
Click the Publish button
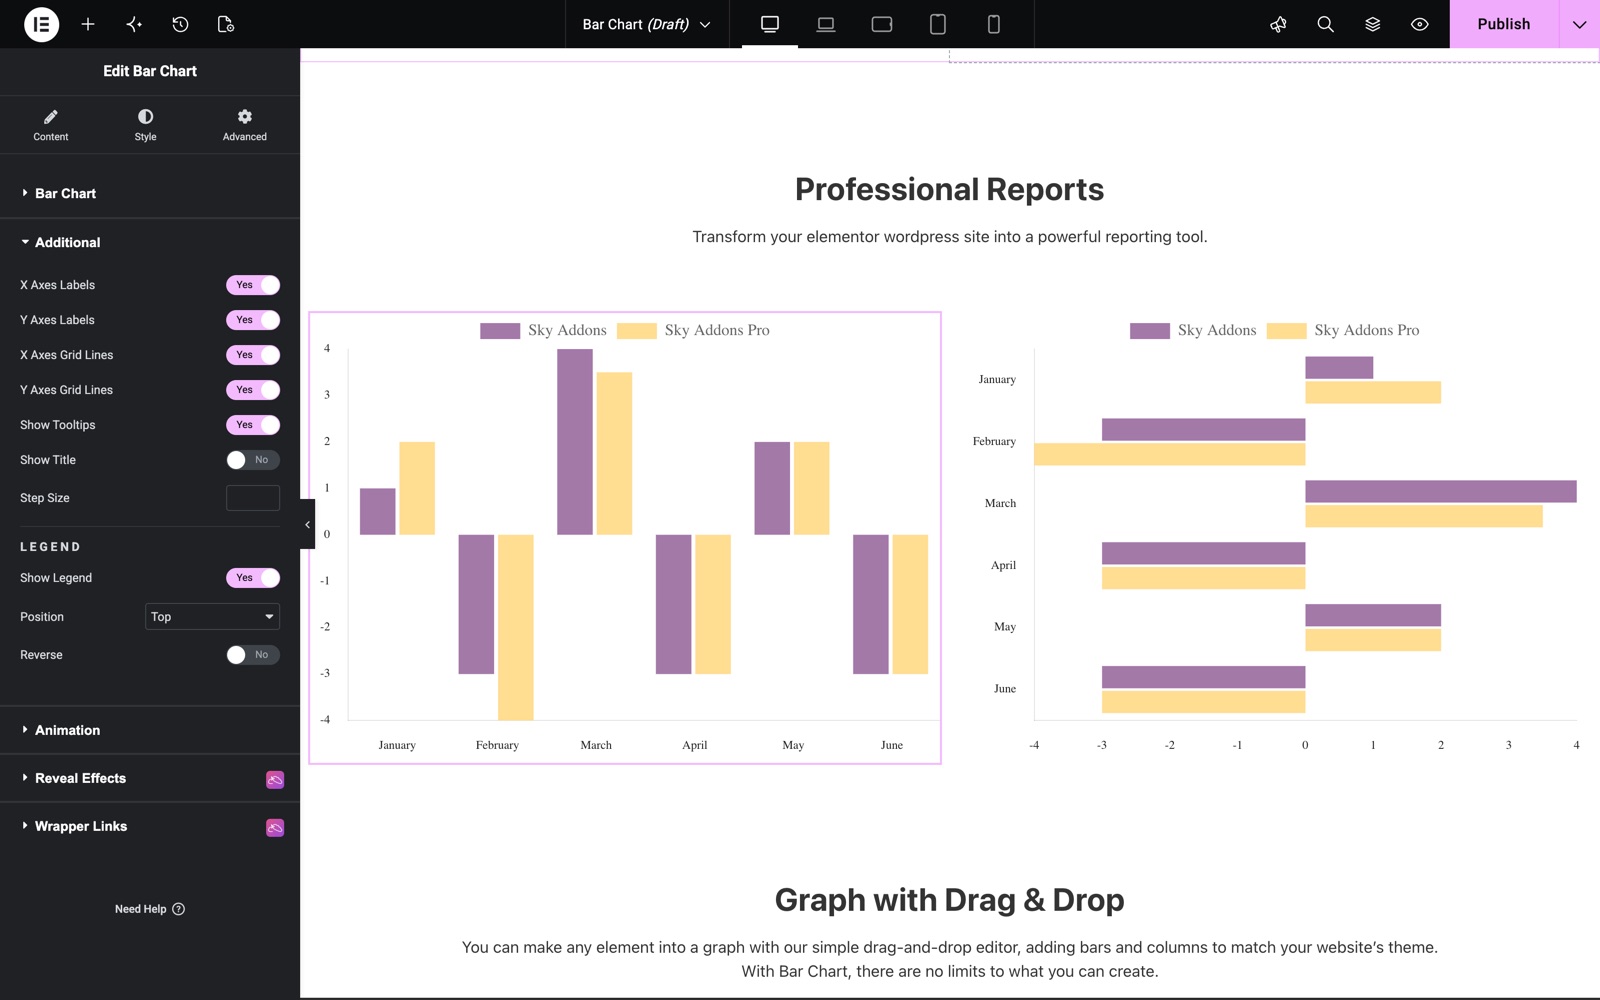(1504, 24)
